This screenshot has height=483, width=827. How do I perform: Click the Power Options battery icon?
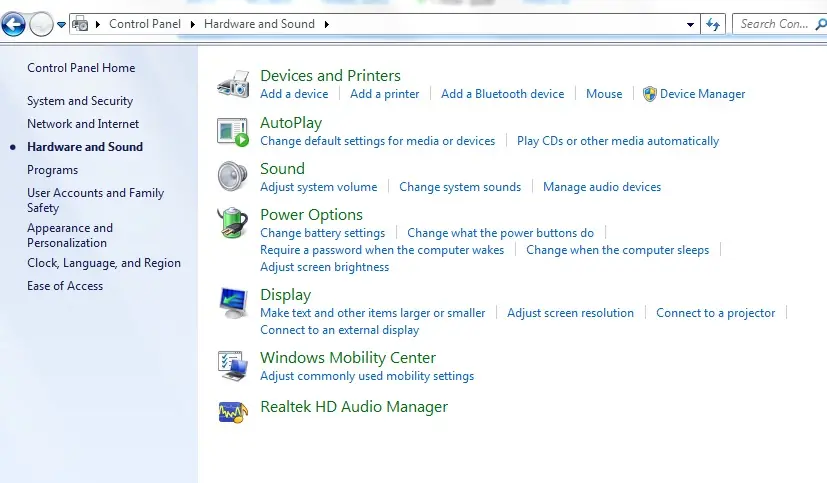point(233,223)
